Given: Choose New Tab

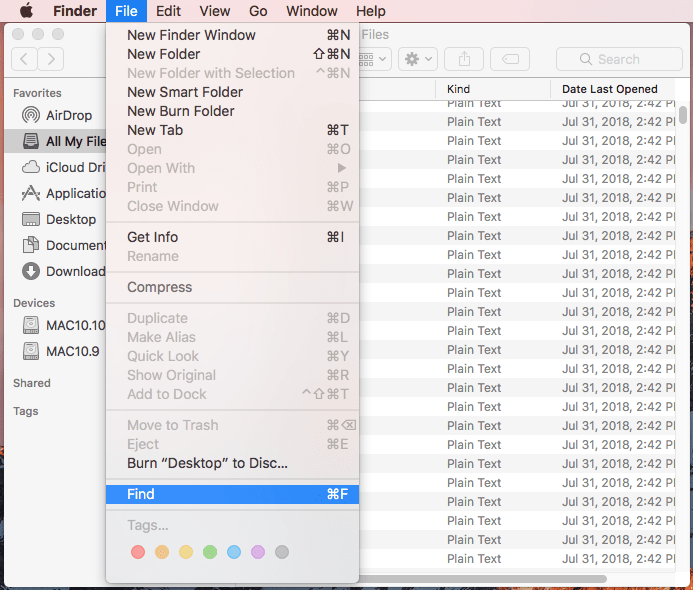Looking at the screenshot, I should [x=232, y=130].
